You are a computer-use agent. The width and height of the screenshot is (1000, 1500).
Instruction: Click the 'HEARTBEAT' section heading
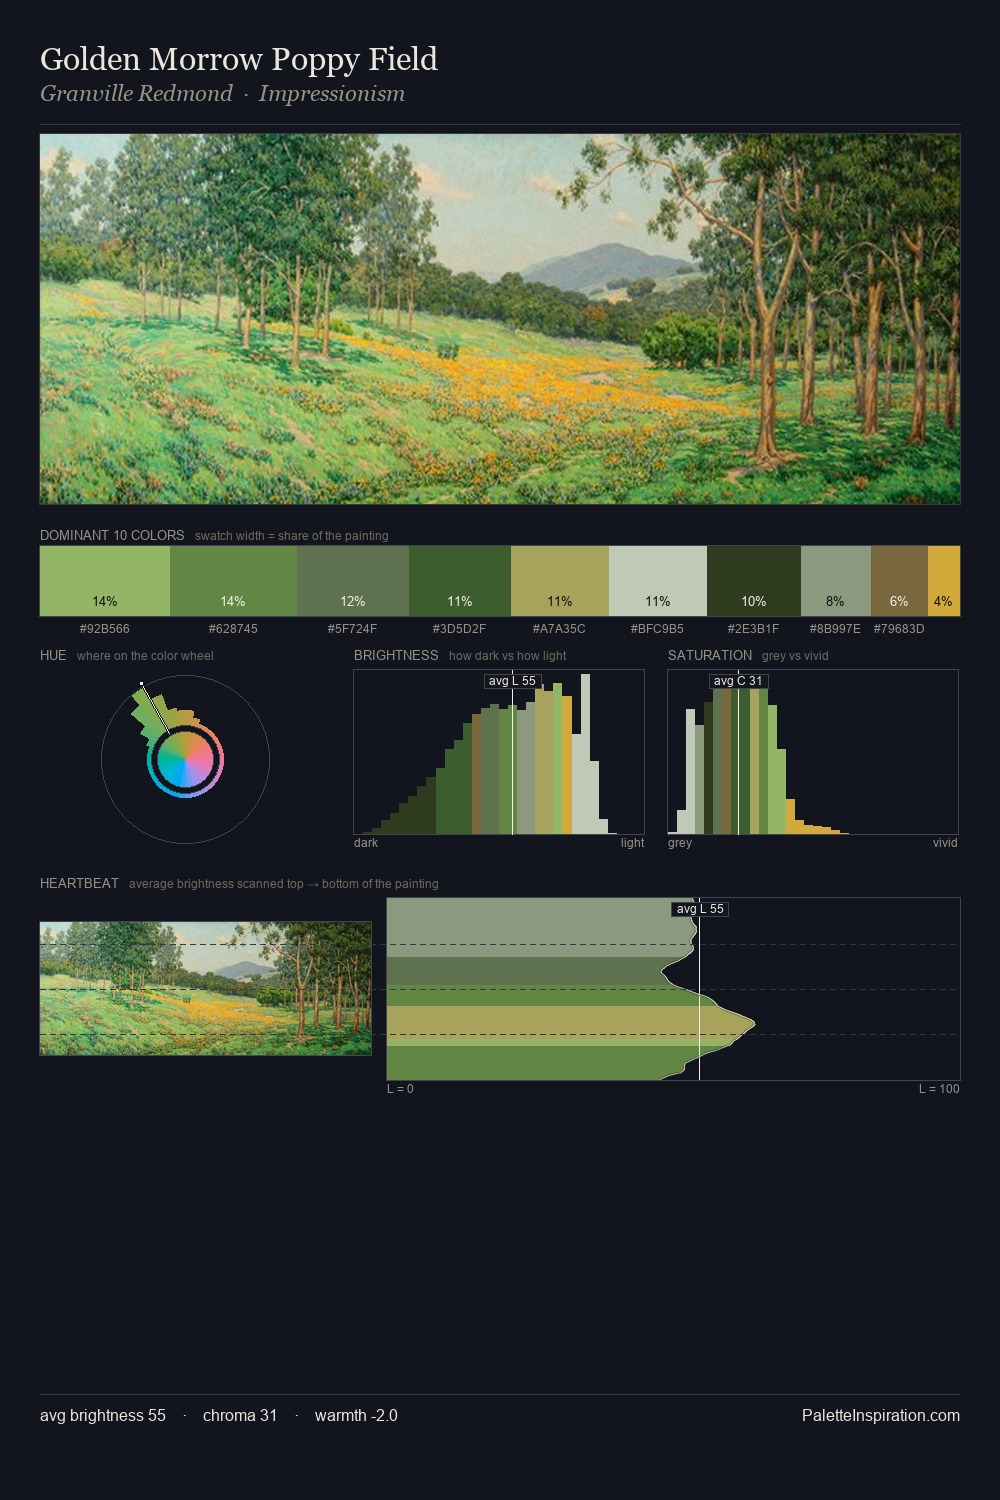pyautogui.click(x=79, y=883)
